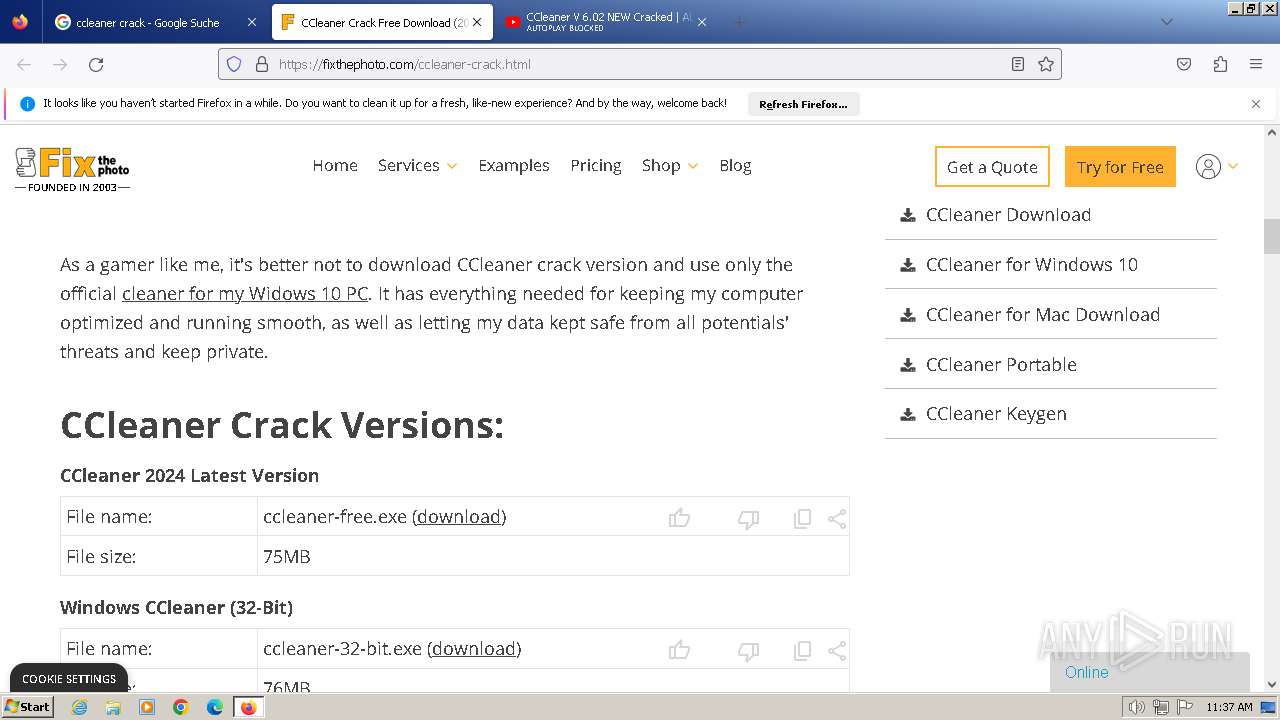Click the Get a Quote button
Screen dimensions: 1280x720
pyautogui.click(x=992, y=167)
